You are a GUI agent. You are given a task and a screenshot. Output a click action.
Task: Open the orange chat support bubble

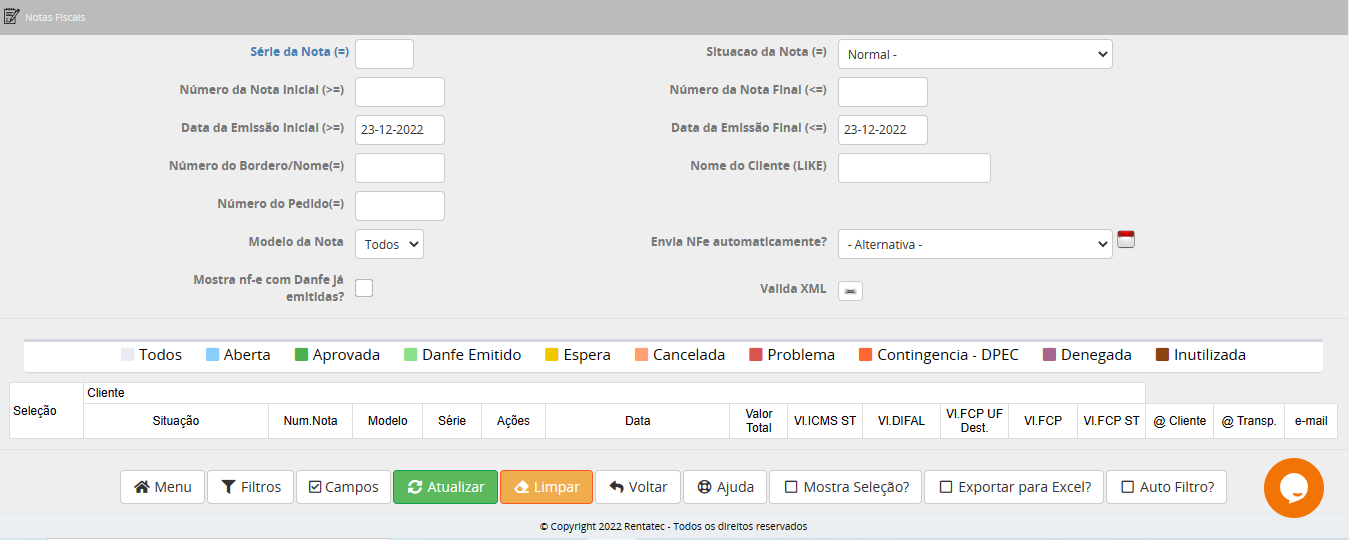pyautogui.click(x=1293, y=488)
